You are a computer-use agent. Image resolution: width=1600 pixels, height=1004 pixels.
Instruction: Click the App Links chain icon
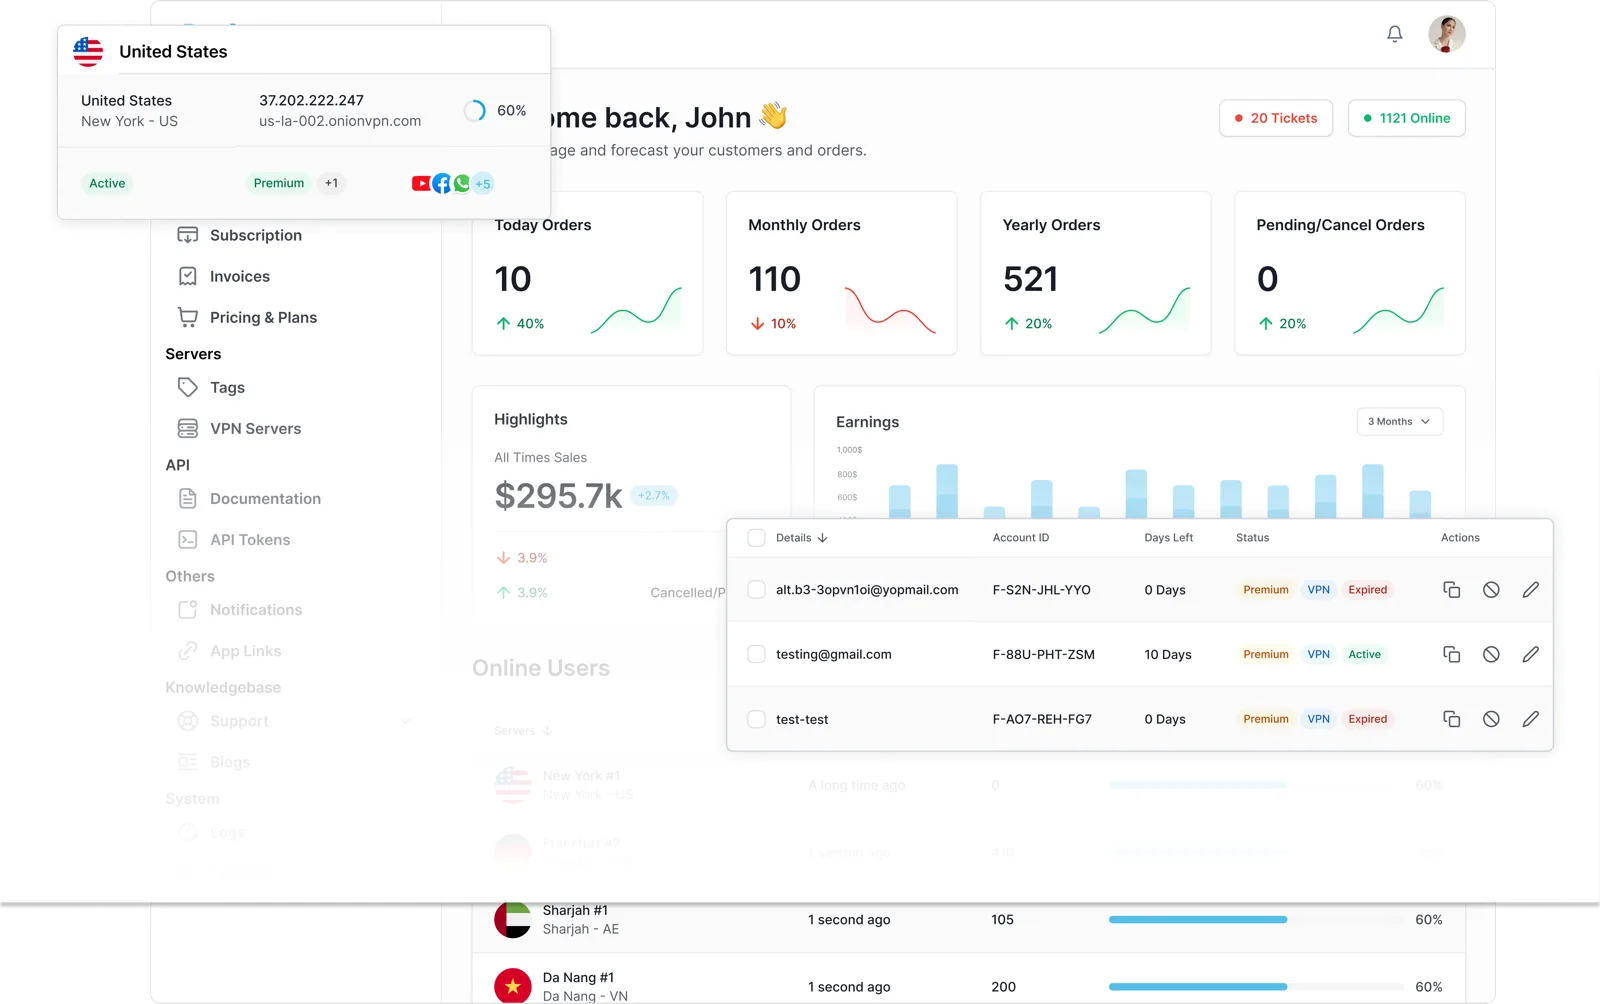pyautogui.click(x=187, y=650)
